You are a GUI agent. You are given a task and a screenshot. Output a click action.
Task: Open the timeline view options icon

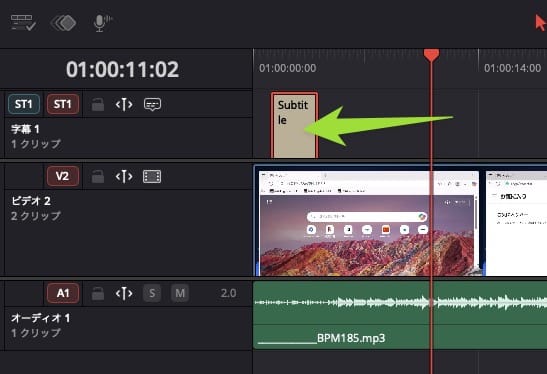tap(23, 22)
